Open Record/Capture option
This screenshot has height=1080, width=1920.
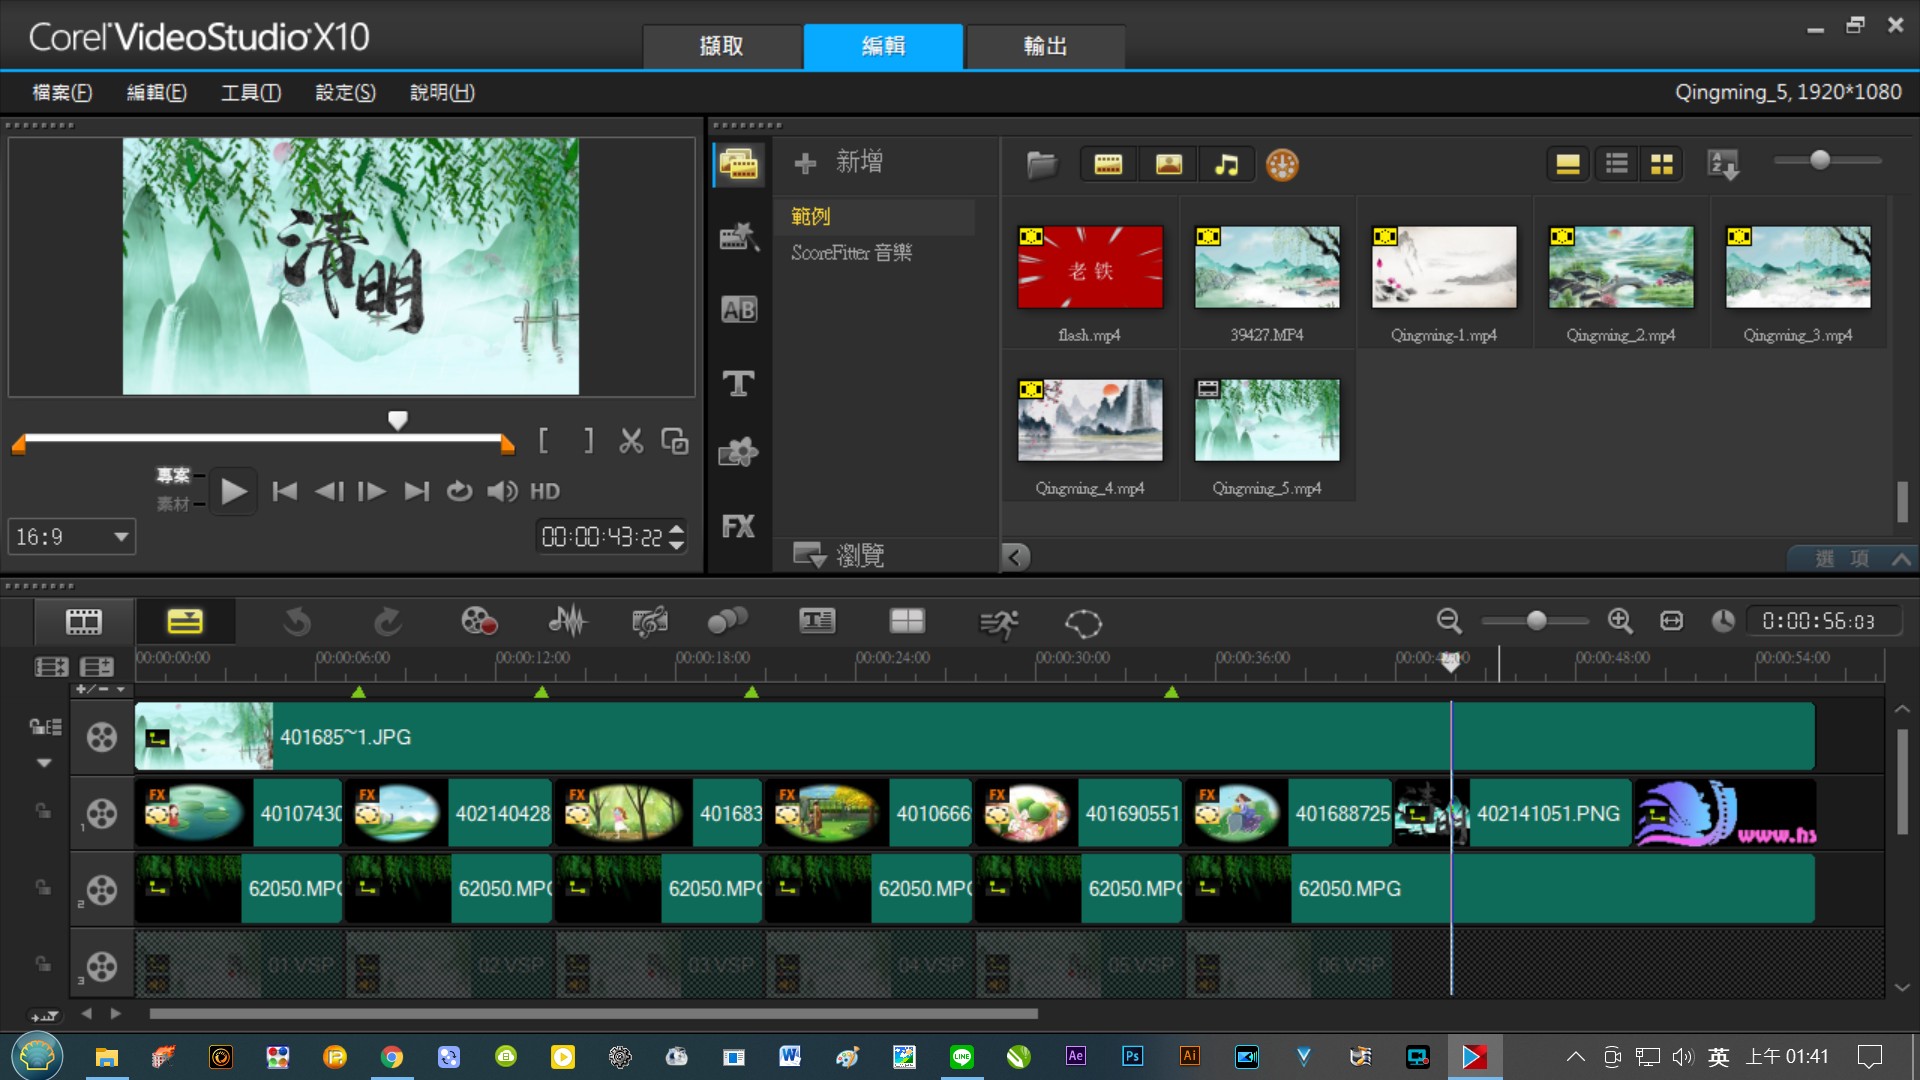click(x=479, y=622)
